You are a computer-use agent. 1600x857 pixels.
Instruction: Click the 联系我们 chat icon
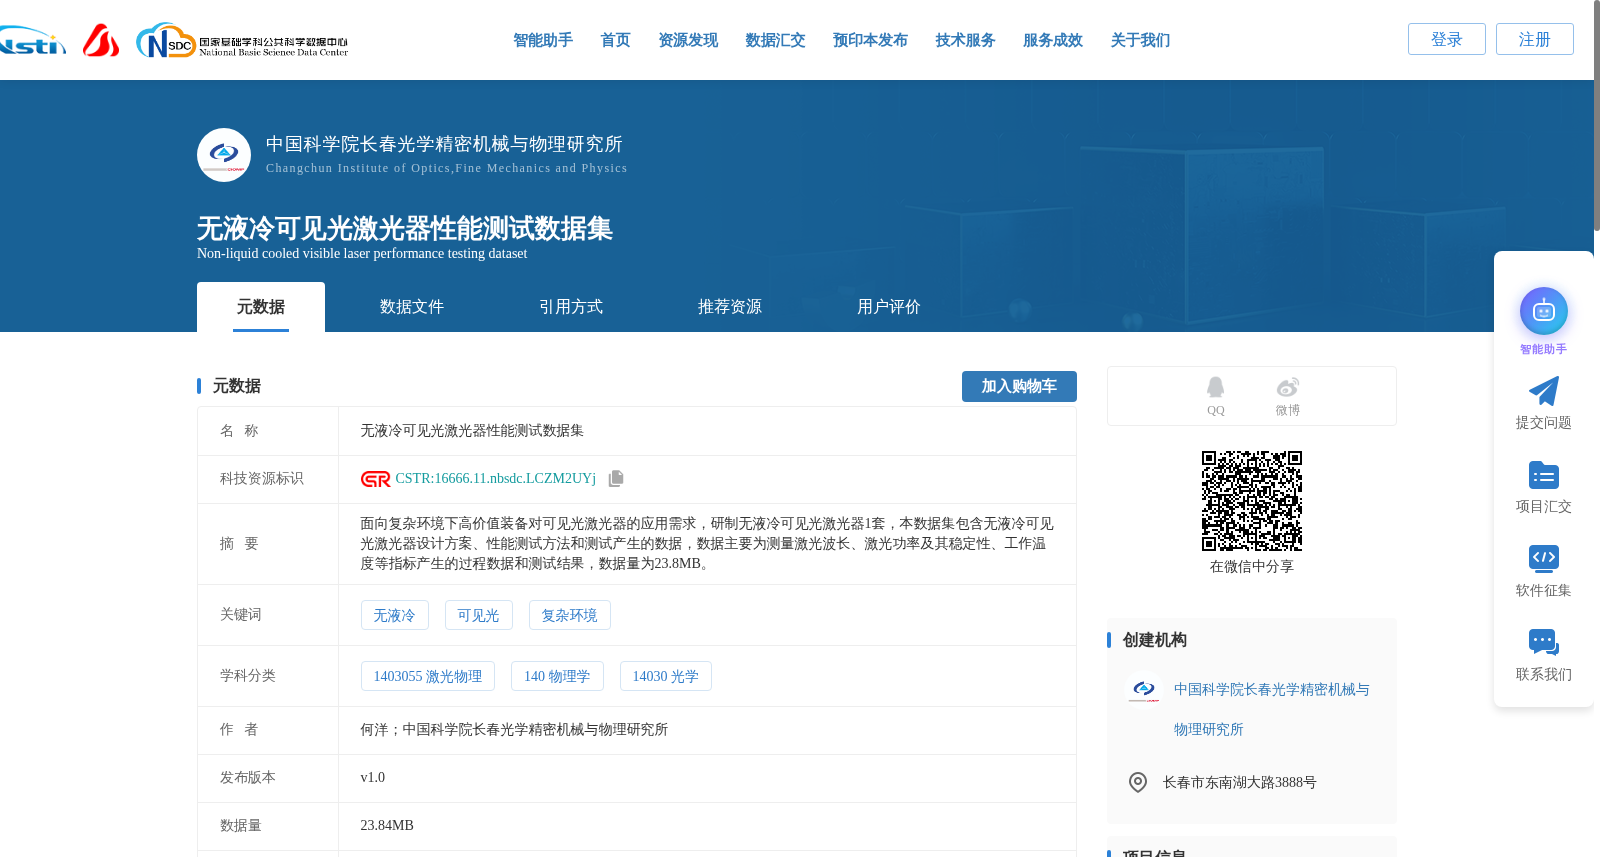click(1544, 642)
